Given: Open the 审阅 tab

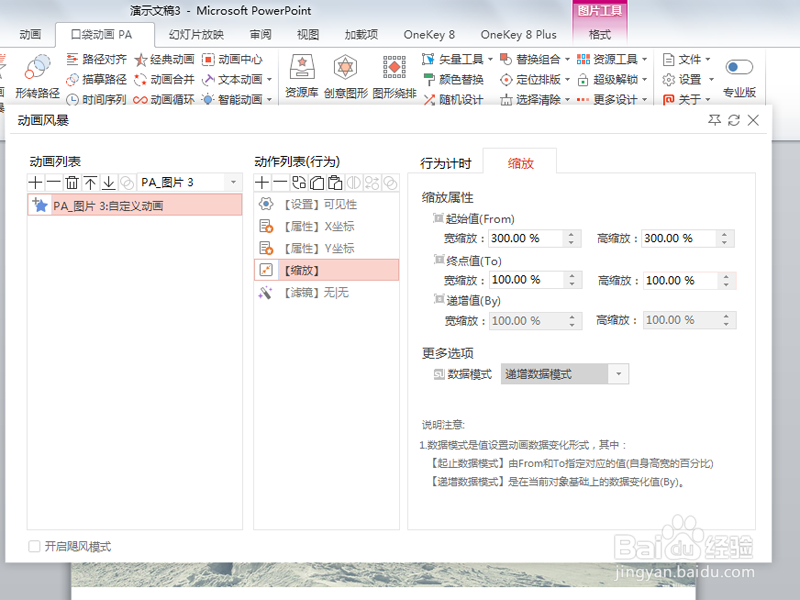Looking at the screenshot, I should click(x=260, y=35).
